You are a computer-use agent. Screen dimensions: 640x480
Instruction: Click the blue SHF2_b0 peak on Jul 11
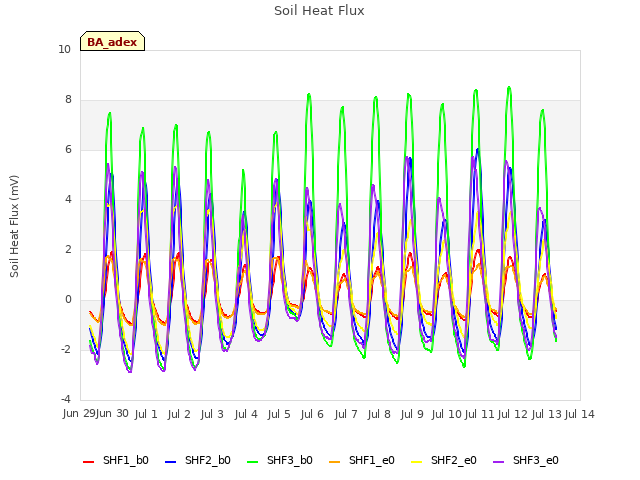point(477,149)
